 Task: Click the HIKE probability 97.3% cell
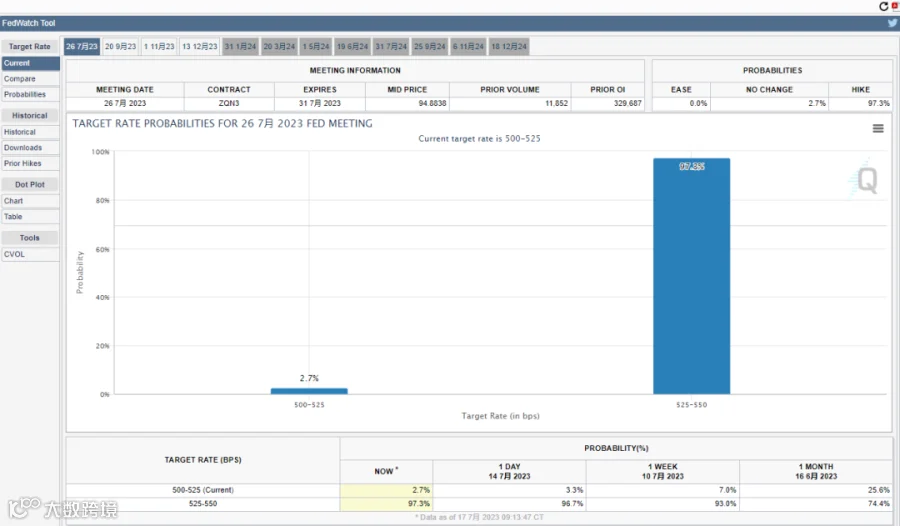[x=860, y=103]
